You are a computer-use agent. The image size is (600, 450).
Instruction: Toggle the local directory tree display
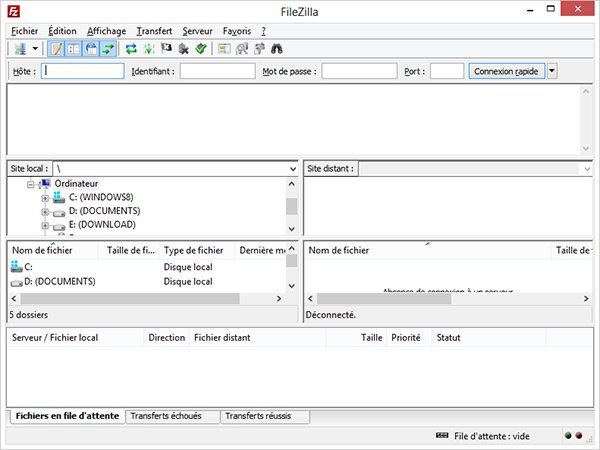(73, 49)
